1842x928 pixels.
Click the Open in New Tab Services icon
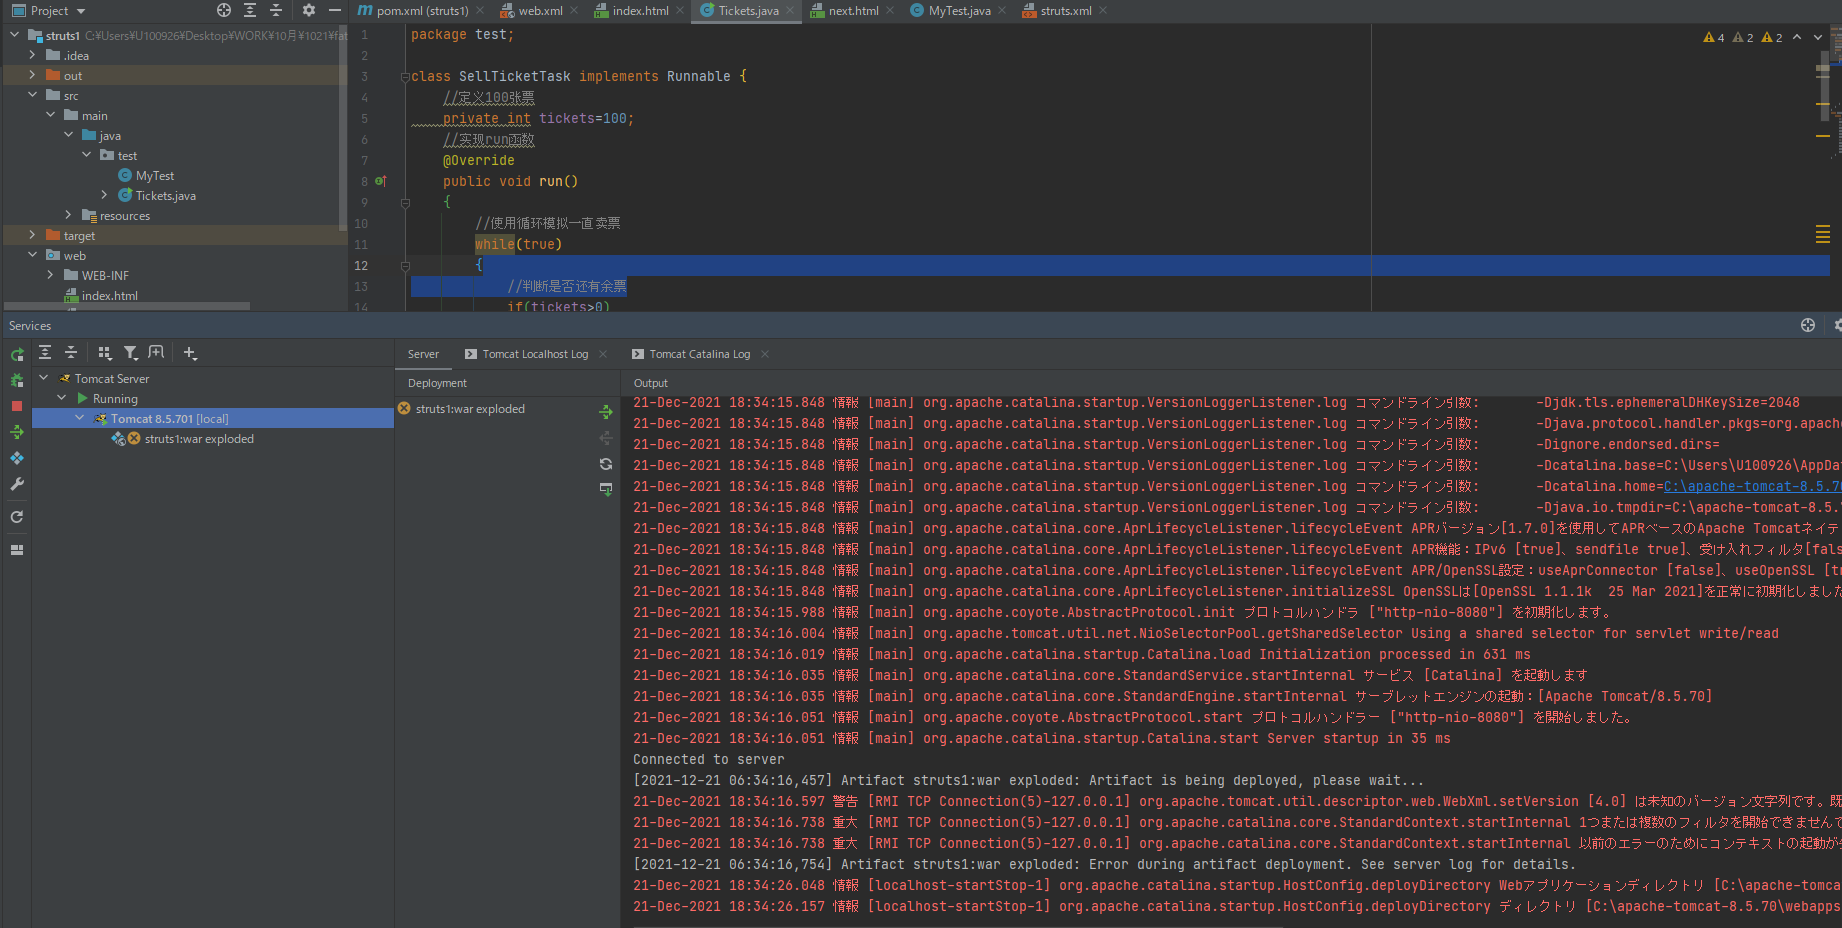[156, 353]
